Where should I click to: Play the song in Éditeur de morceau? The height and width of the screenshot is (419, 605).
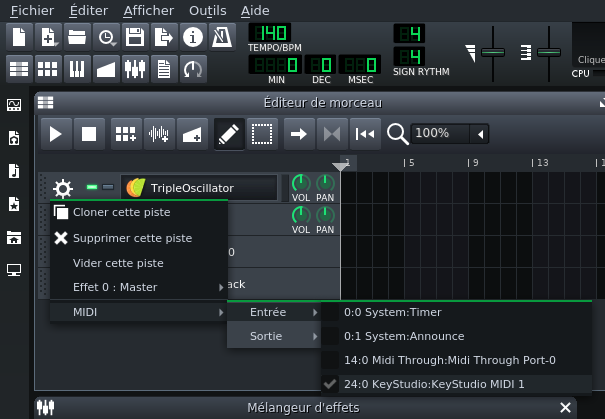point(56,134)
